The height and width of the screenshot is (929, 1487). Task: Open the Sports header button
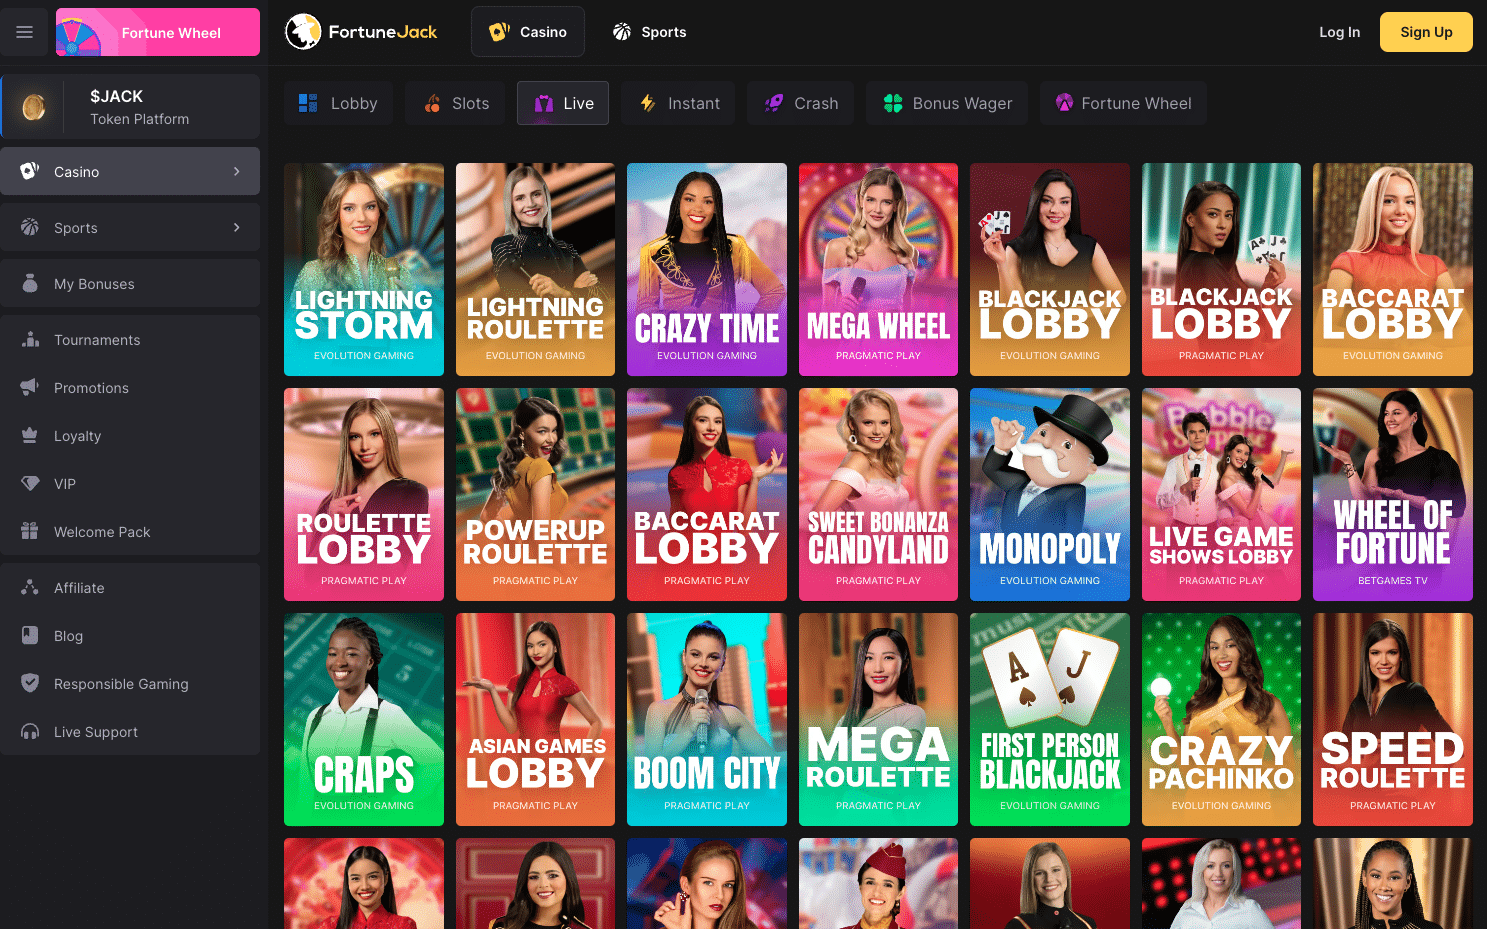tap(649, 31)
